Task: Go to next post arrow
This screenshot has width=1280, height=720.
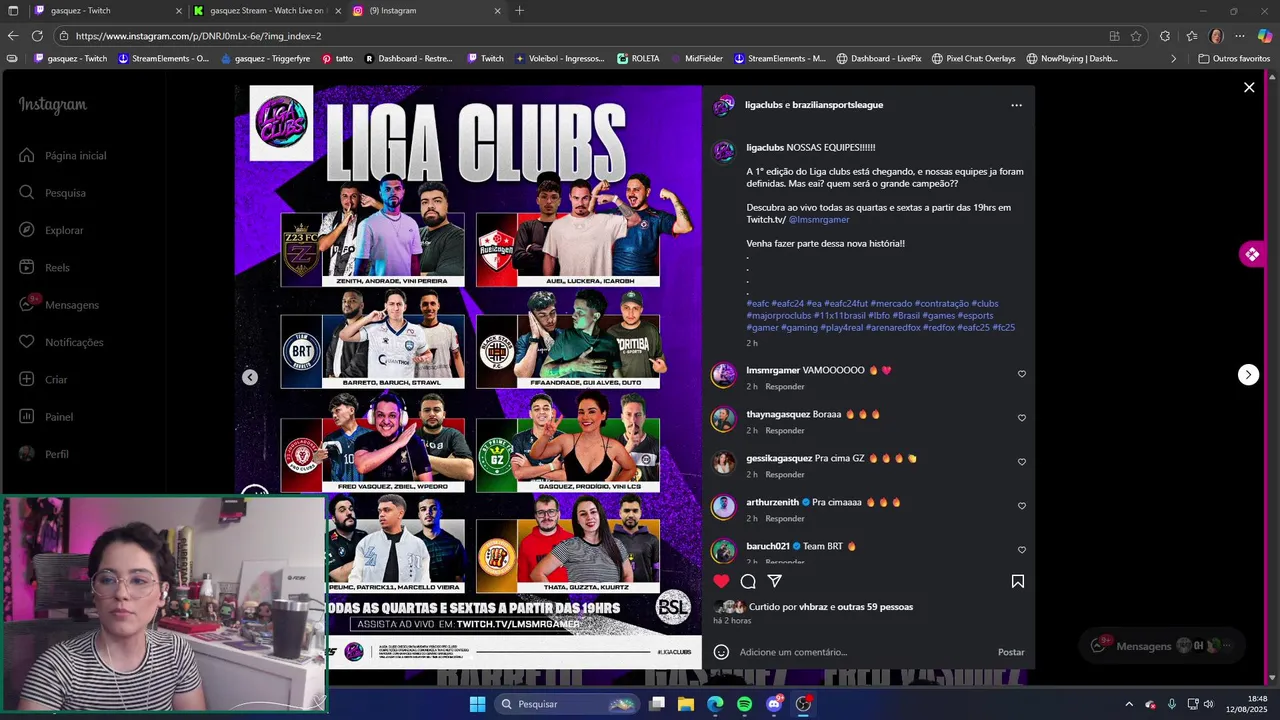Action: pyautogui.click(x=1248, y=374)
